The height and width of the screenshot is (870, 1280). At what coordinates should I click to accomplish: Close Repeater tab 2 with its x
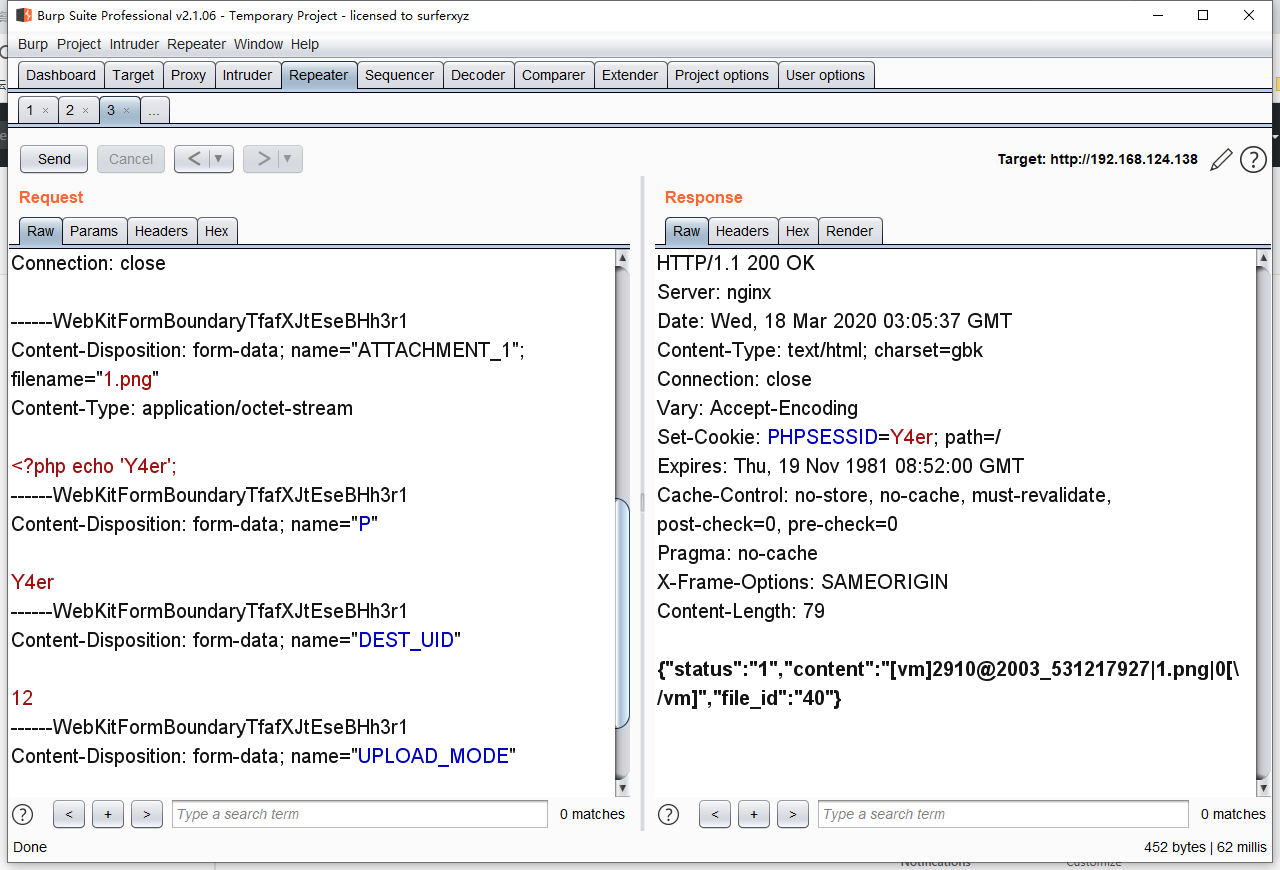point(86,111)
